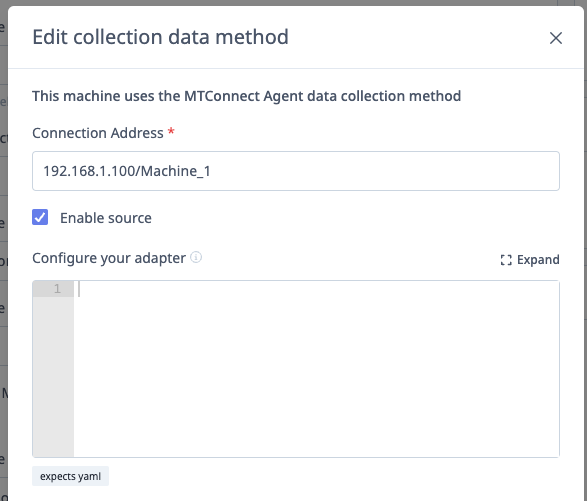
Task: Click the expects yaml badge
Action: [70, 476]
